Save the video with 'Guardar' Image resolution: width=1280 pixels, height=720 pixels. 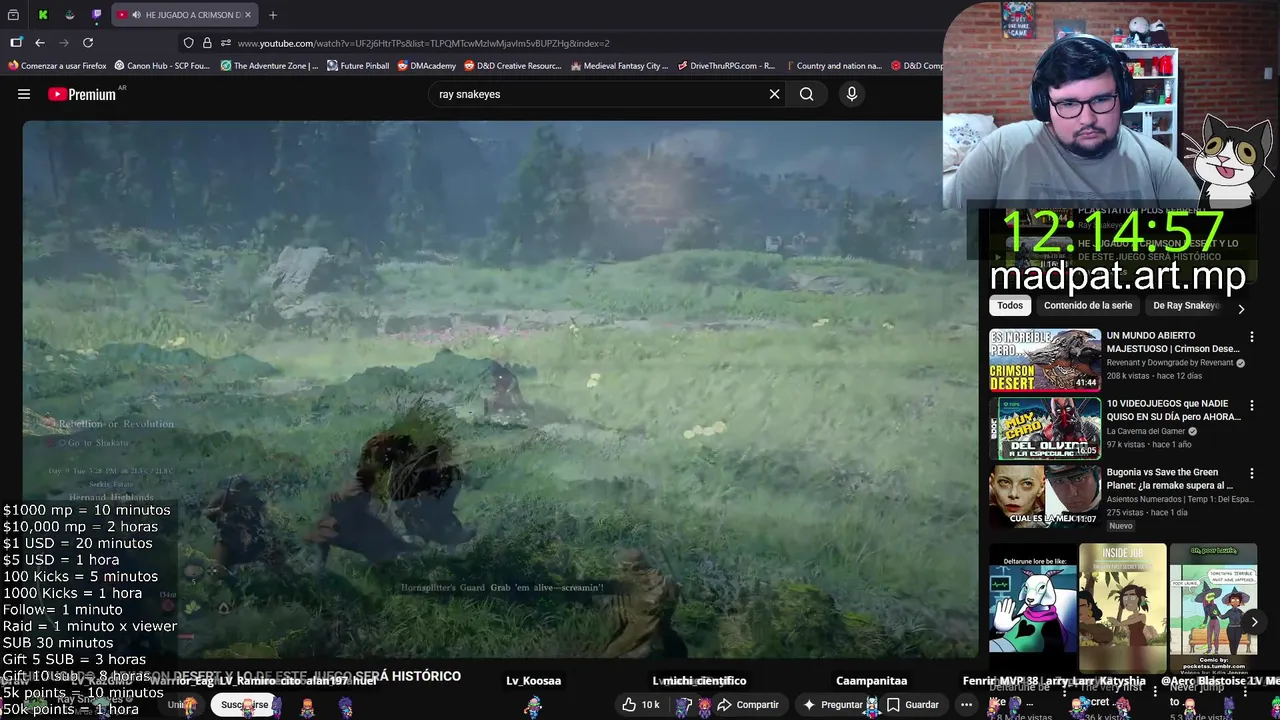(x=913, y=705)
